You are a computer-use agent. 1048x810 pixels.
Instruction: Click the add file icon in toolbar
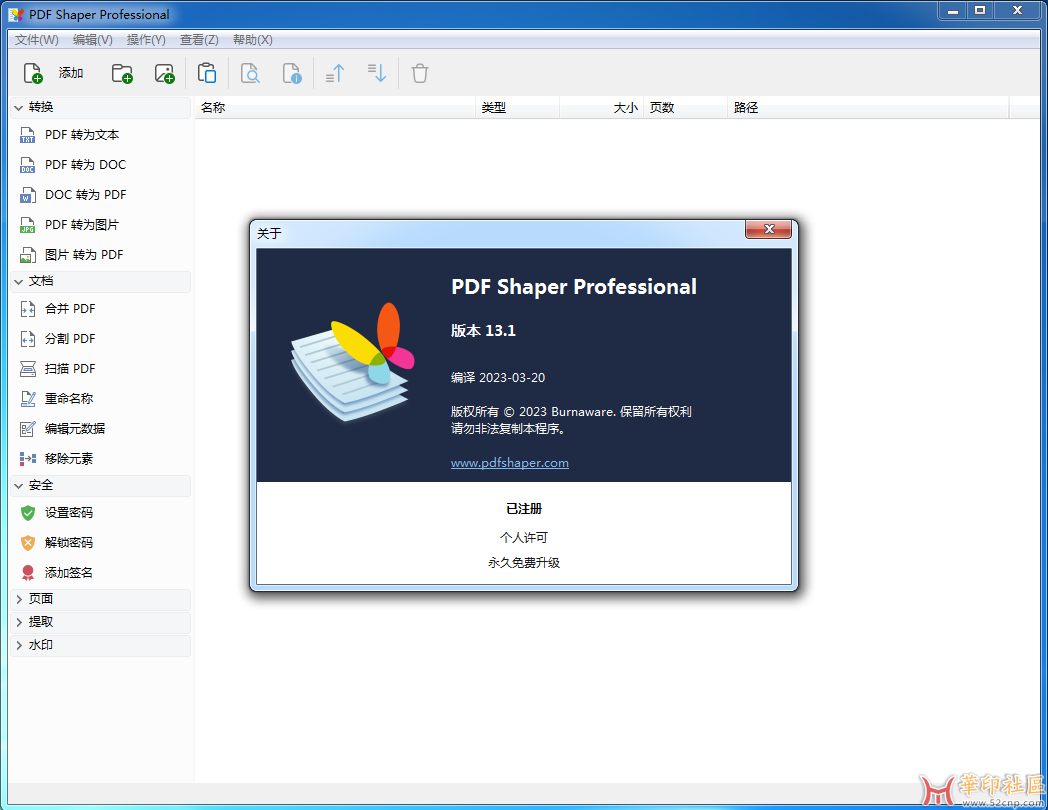coord(33,73)
